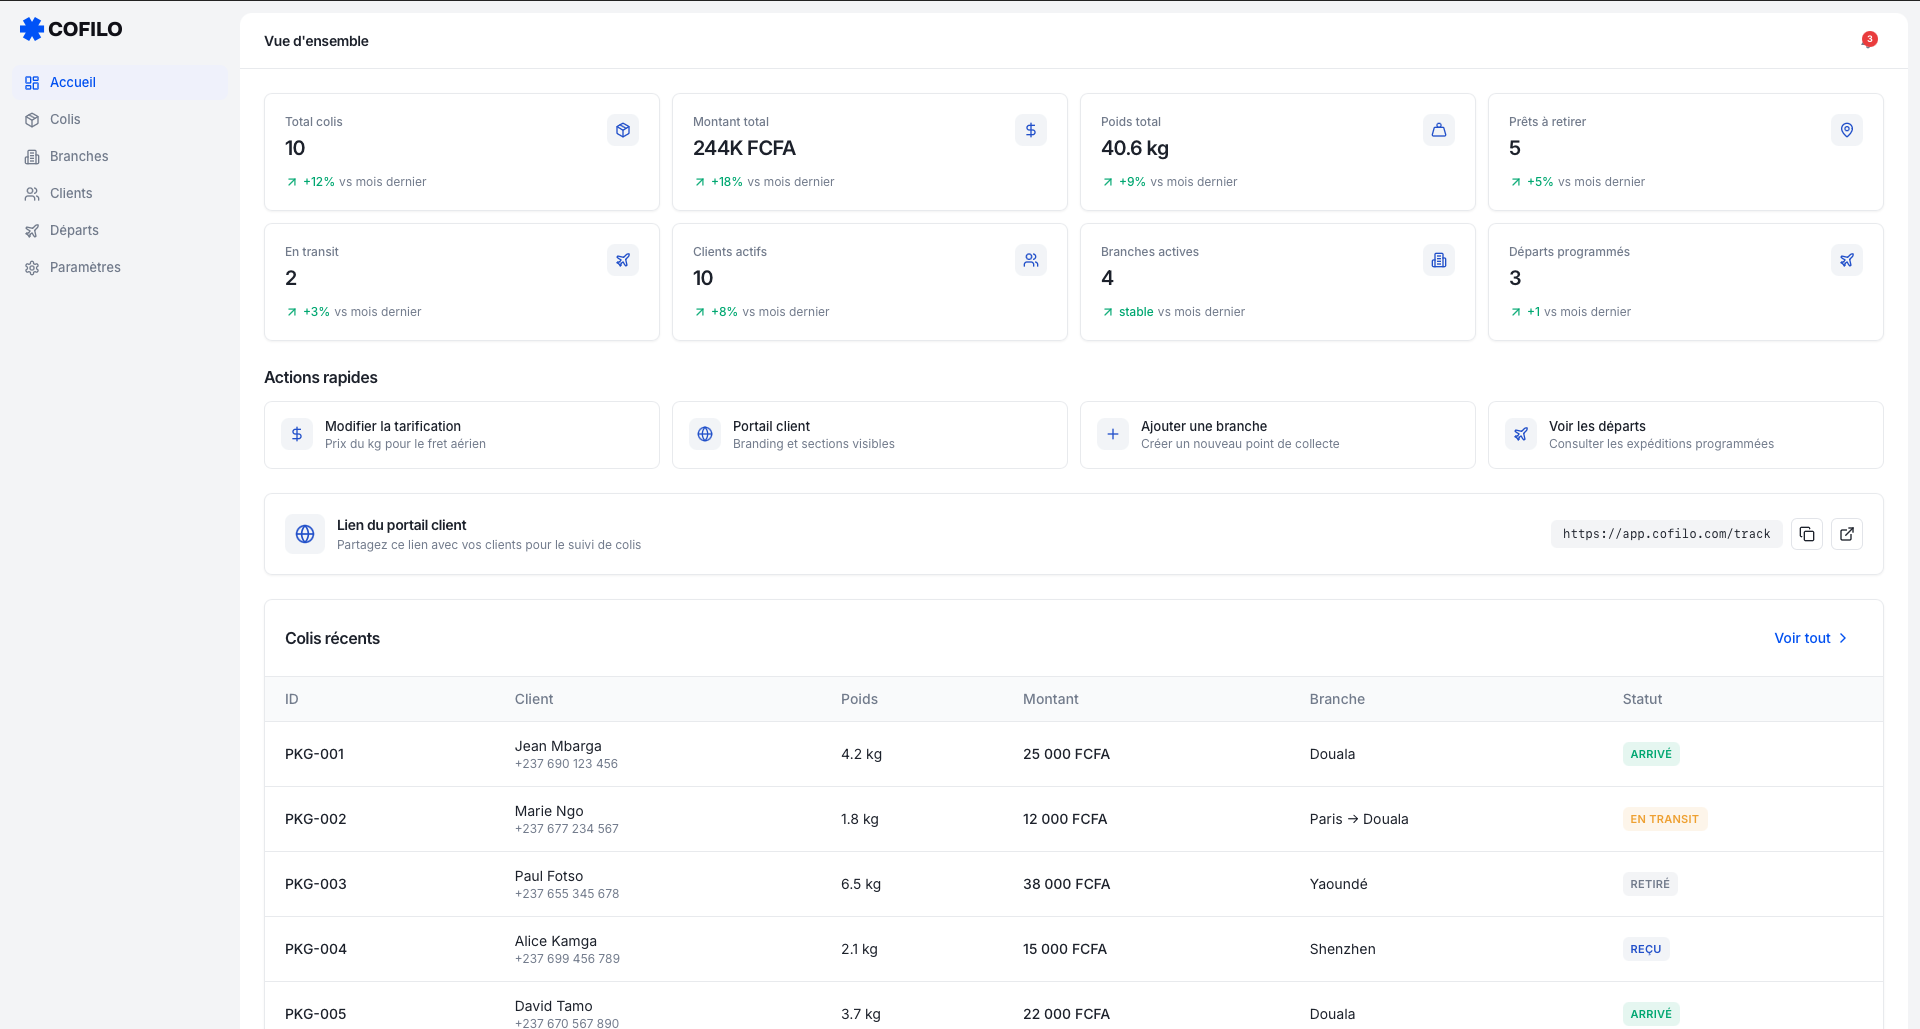Click the COFILO logo
The height and width of the screenshot is (1029, 1920).
point(71,29)
